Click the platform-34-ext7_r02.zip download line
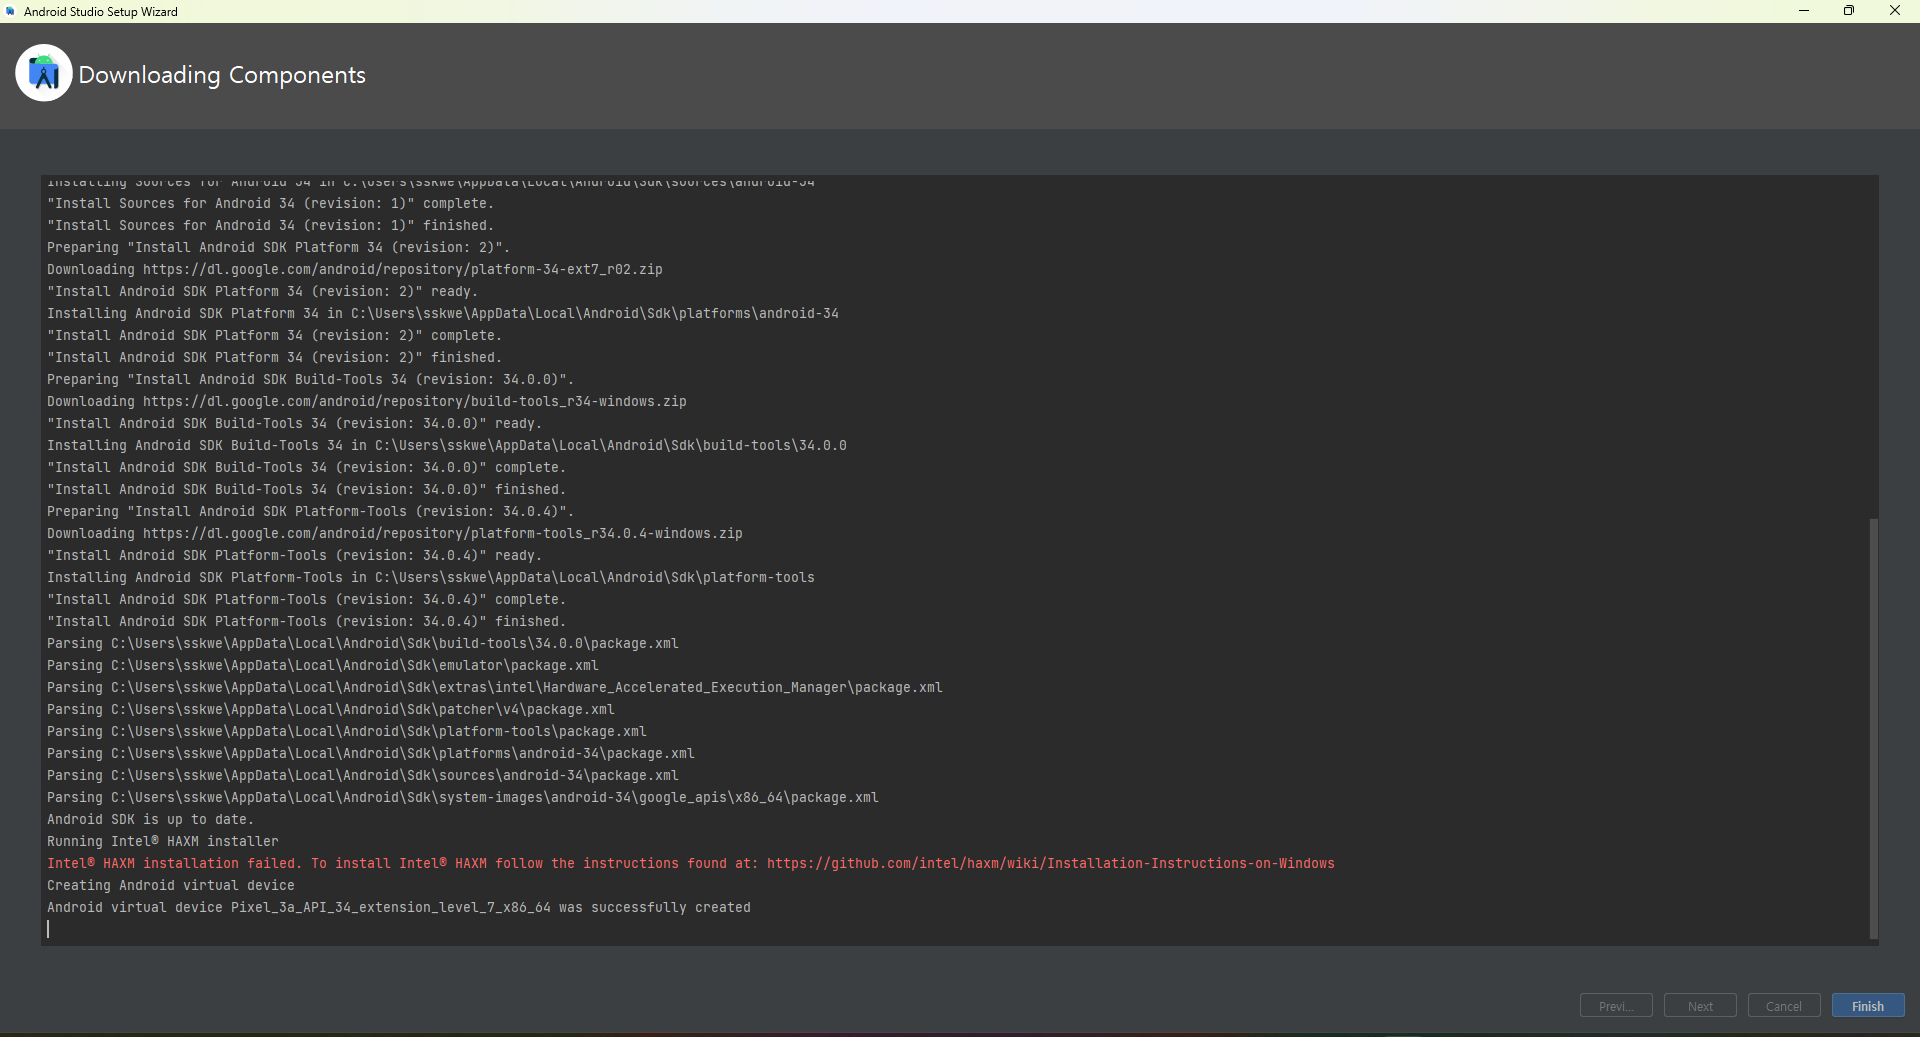The width and height of the screenshot is (1920, 1037). tap(355, 269)
